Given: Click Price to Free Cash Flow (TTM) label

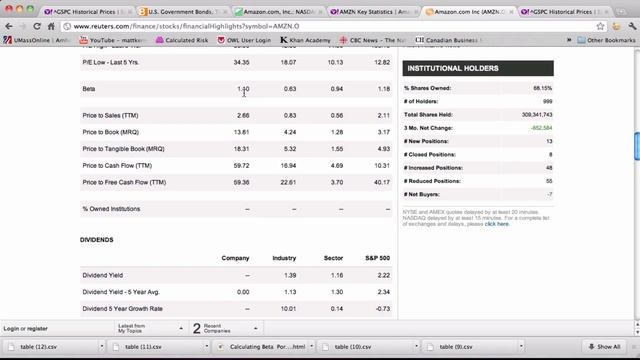Looking at the screenshot, I should pyautogui.click(x=124, y=182).
